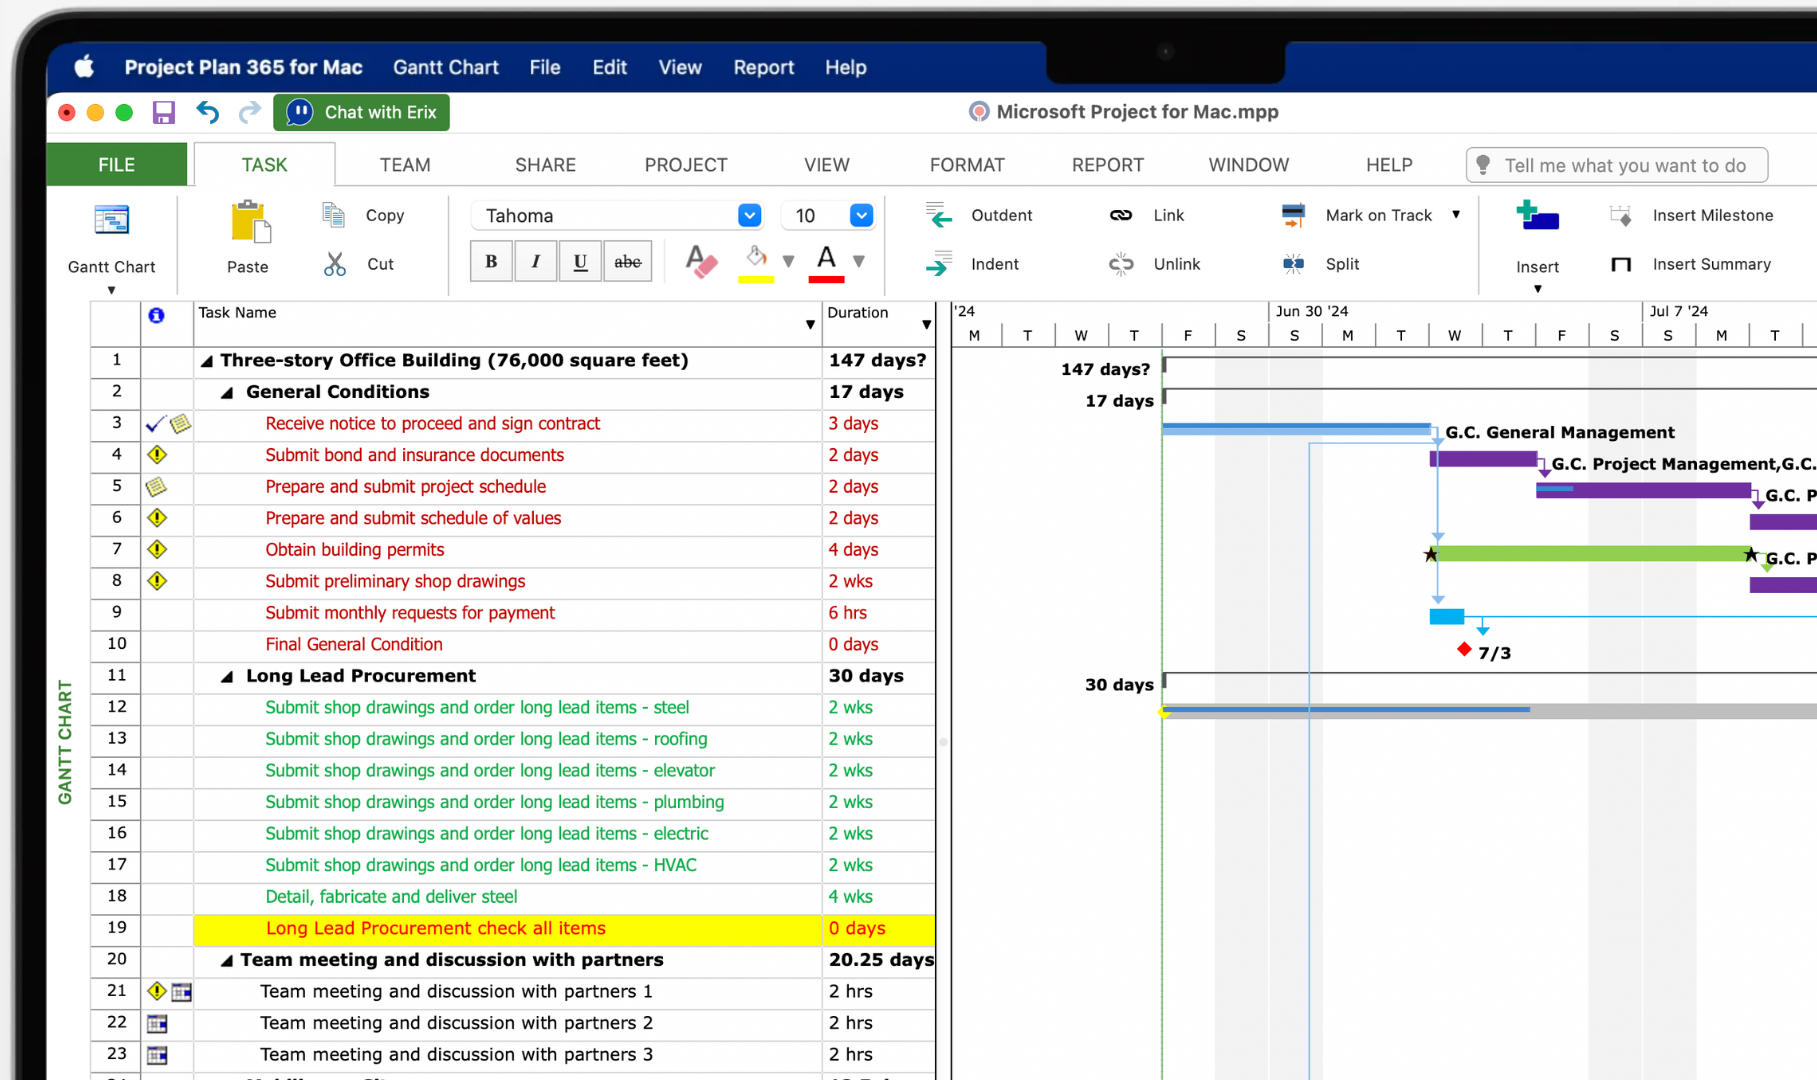Click the Split task icon
The width and height of the screenshot is (1817, 1080).
coord(1293,264)
